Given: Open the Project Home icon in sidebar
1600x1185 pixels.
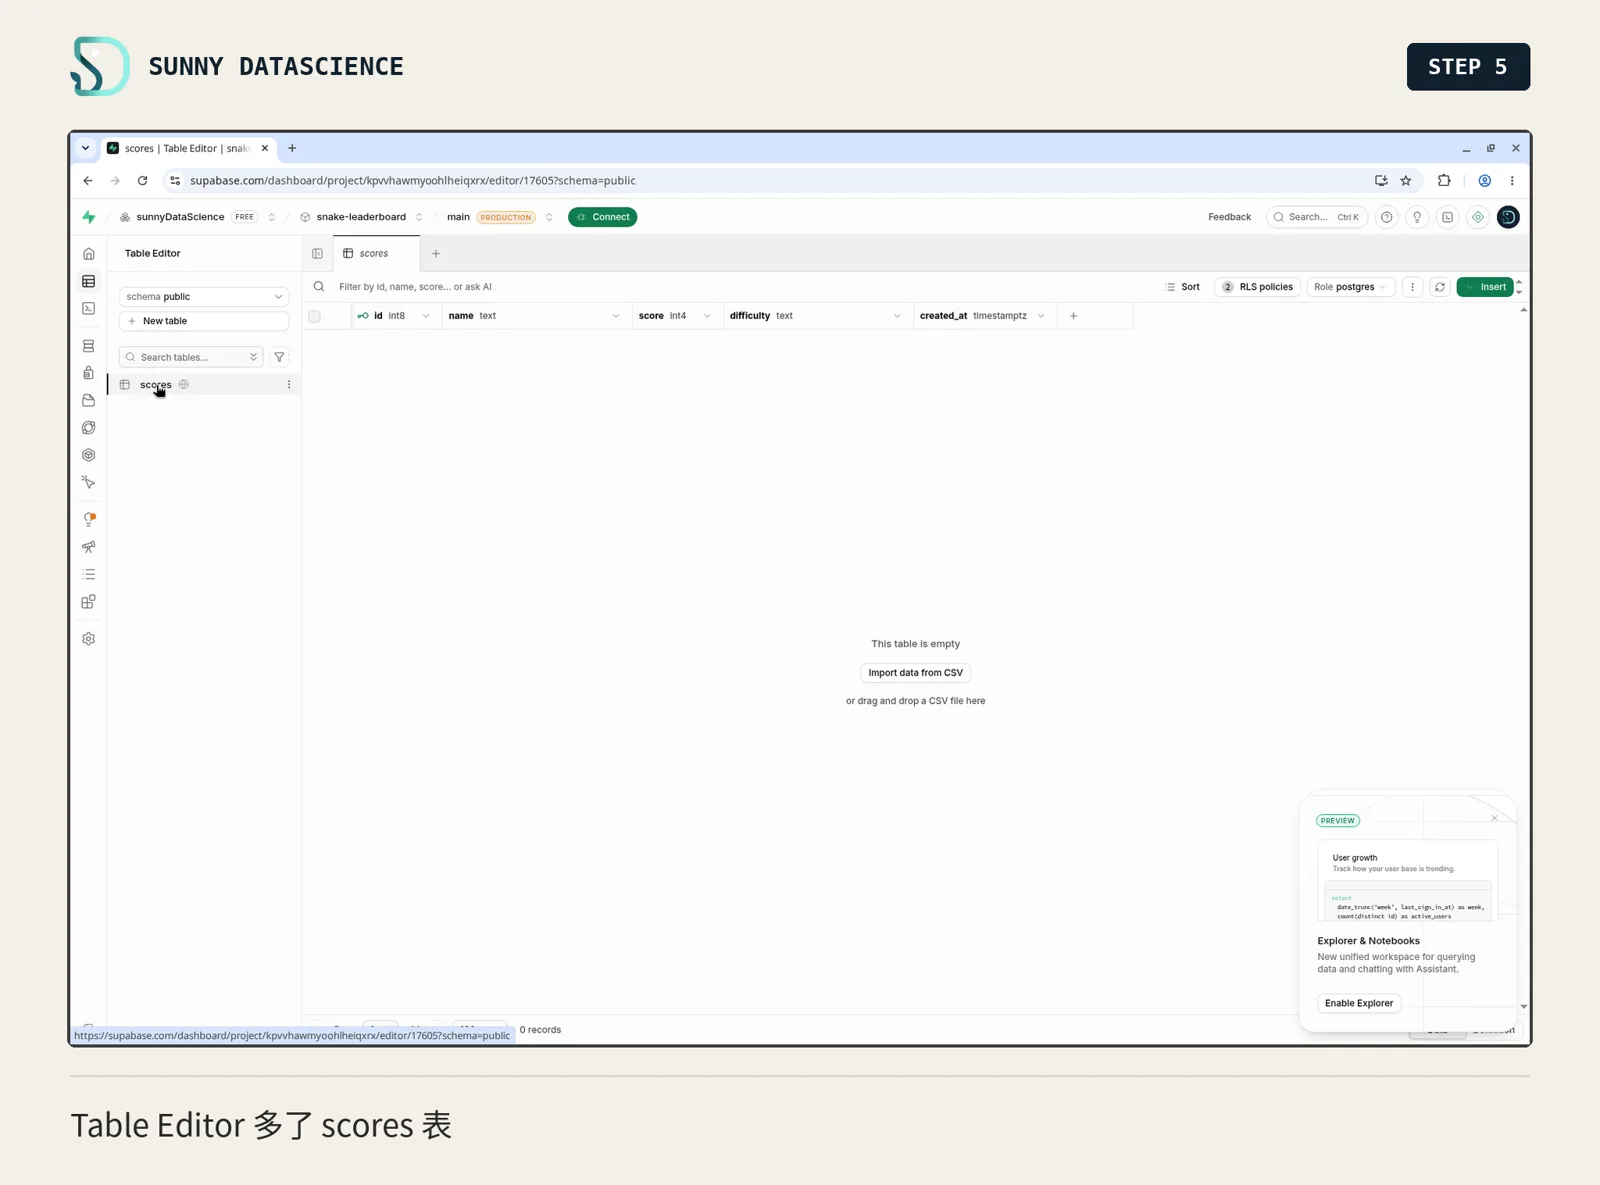Looking at the screenshot, I should (x=88, y=254).
